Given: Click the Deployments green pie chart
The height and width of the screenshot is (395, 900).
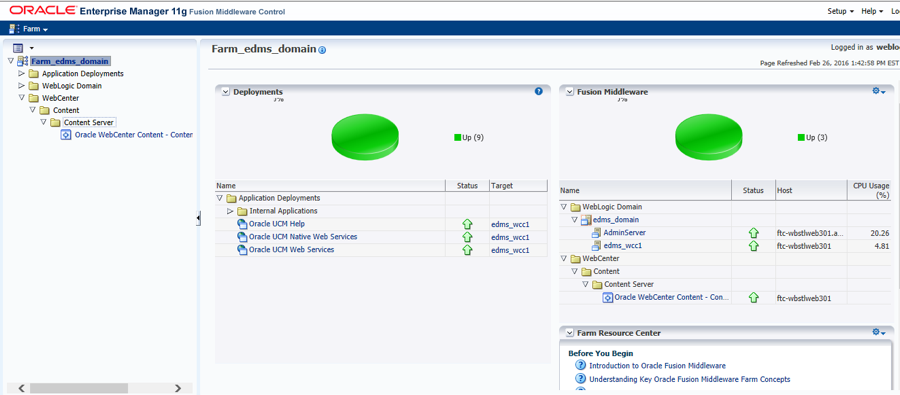Looking at the screenshot, I should point(365,137).
